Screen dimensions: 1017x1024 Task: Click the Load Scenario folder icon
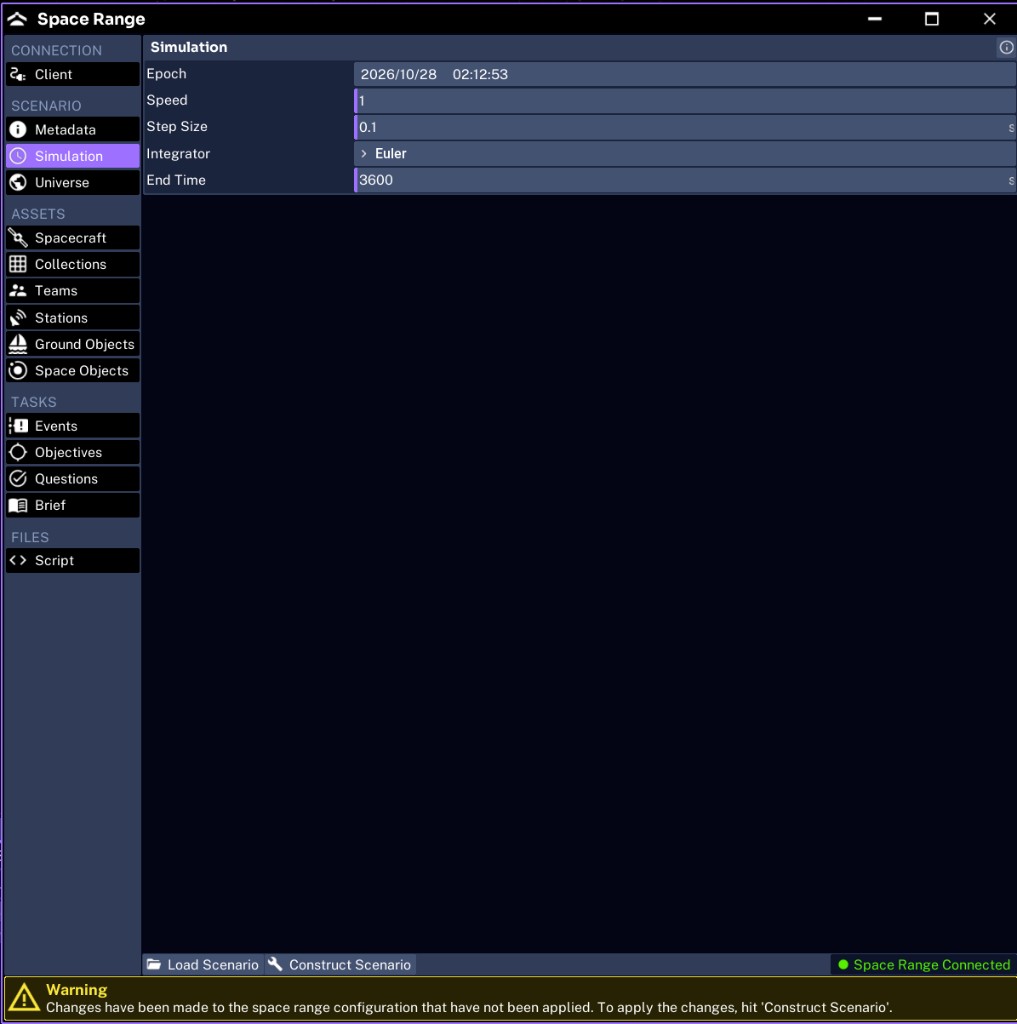click(x=153, y=964)
